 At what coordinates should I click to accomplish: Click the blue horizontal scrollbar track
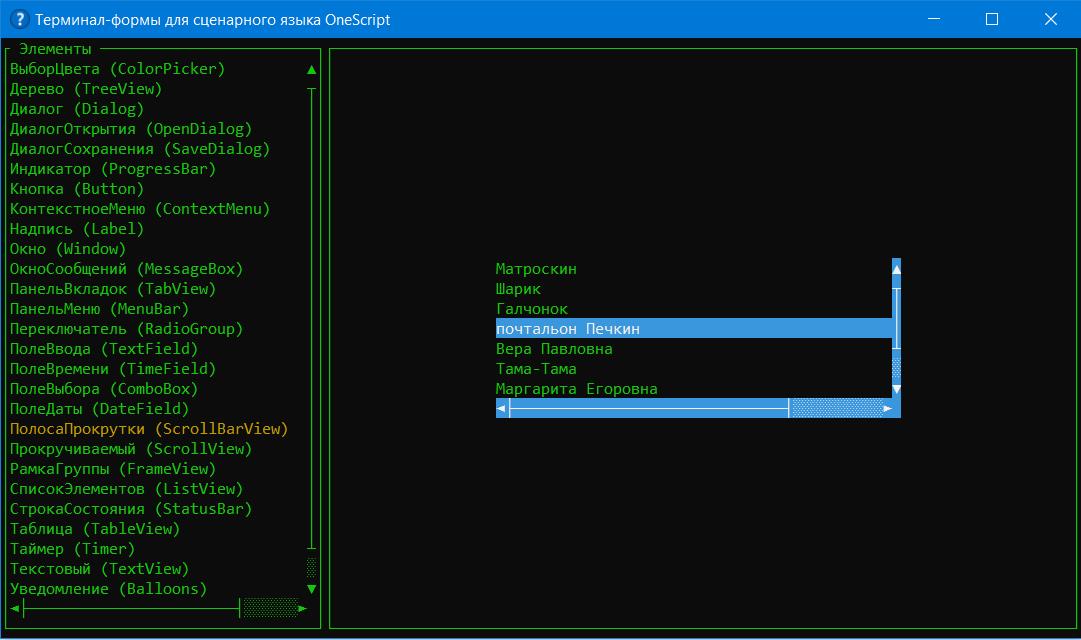(x=650, y=408)
